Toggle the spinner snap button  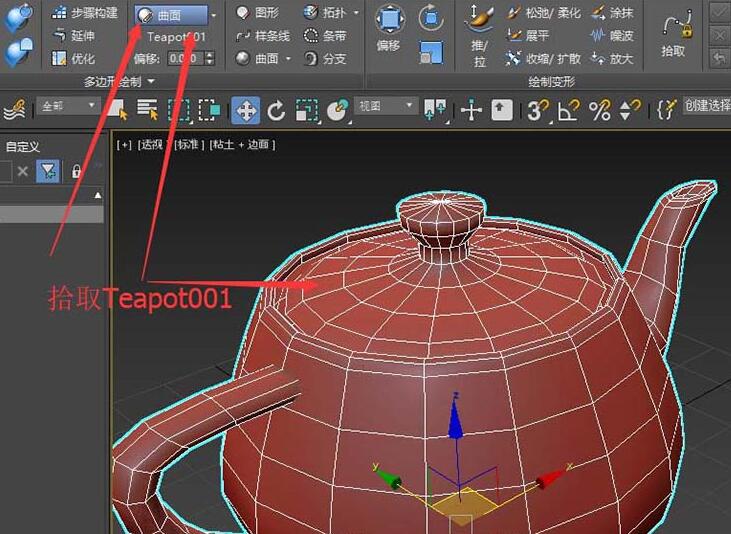point(630,111)
